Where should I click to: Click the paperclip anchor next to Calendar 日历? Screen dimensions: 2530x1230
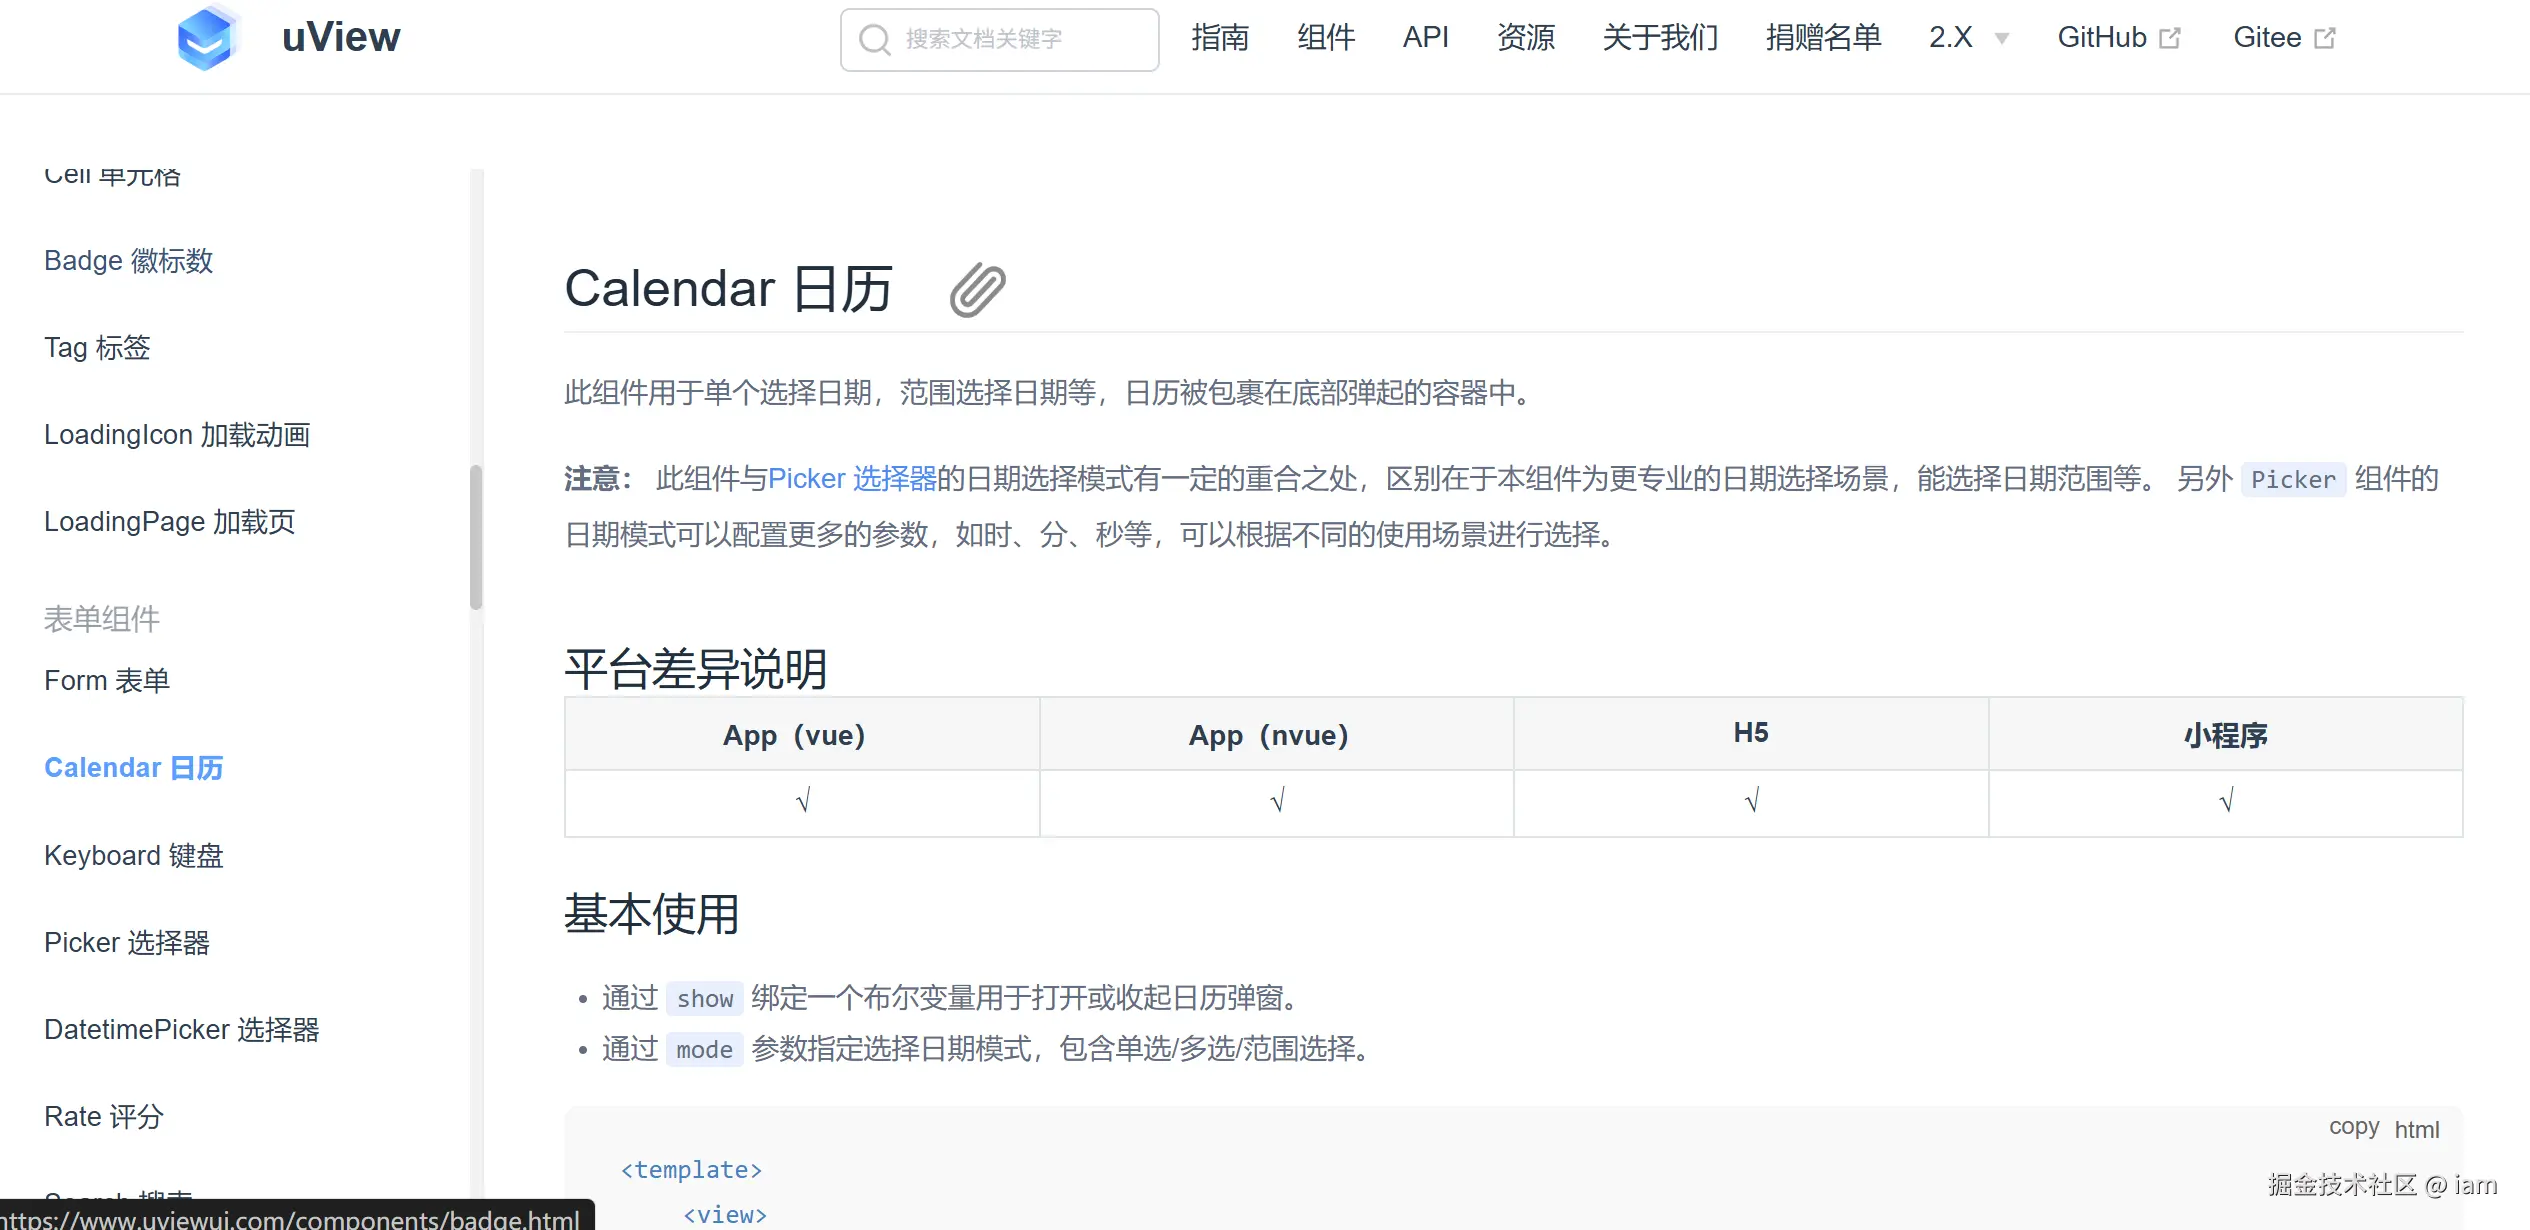tap(977, 290)
